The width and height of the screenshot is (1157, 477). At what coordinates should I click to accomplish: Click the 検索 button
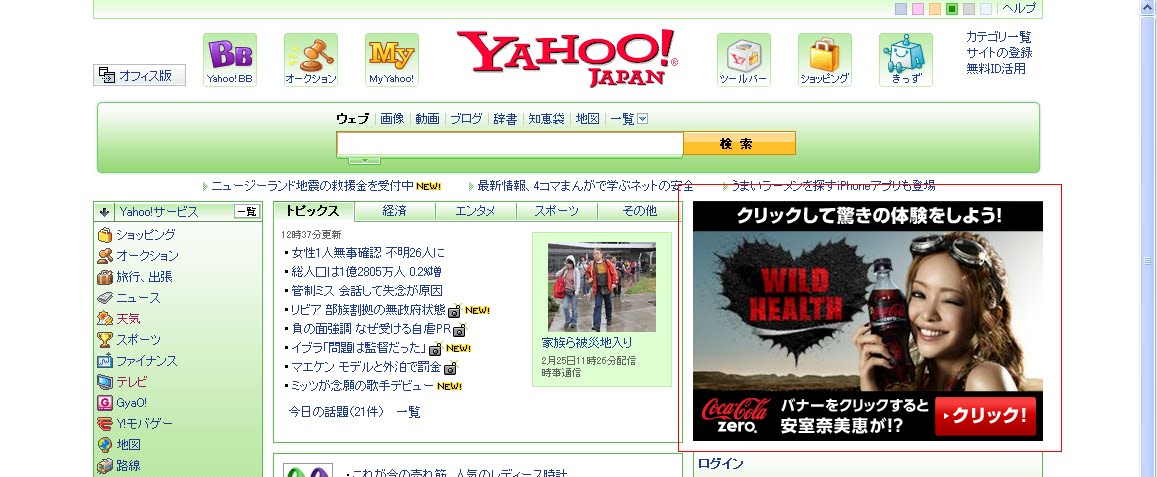pyautogui.click(x=739, y=143)
